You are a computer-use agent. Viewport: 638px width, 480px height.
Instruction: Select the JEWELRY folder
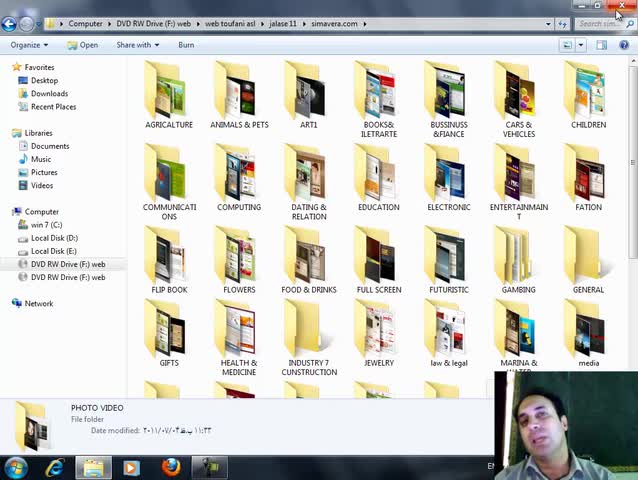tap(379, 334)
